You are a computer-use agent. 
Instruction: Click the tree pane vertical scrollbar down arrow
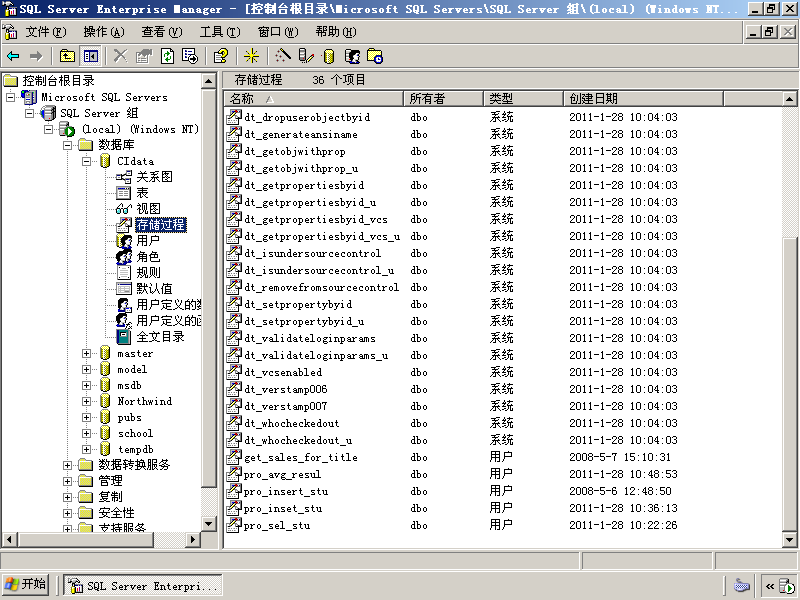(209, 523)
